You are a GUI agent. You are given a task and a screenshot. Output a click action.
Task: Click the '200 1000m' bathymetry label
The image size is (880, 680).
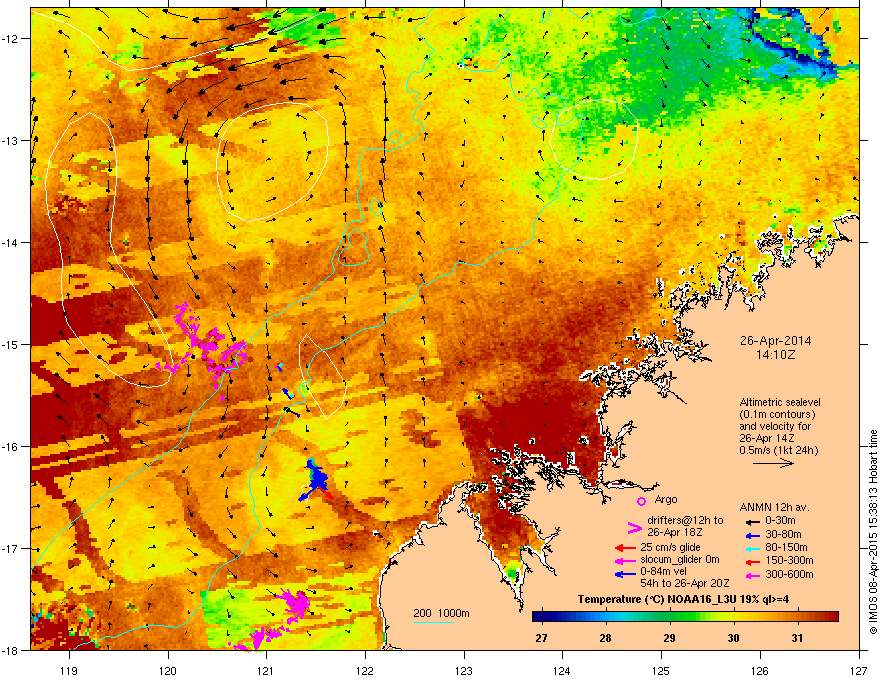click(x=441, y=613)
